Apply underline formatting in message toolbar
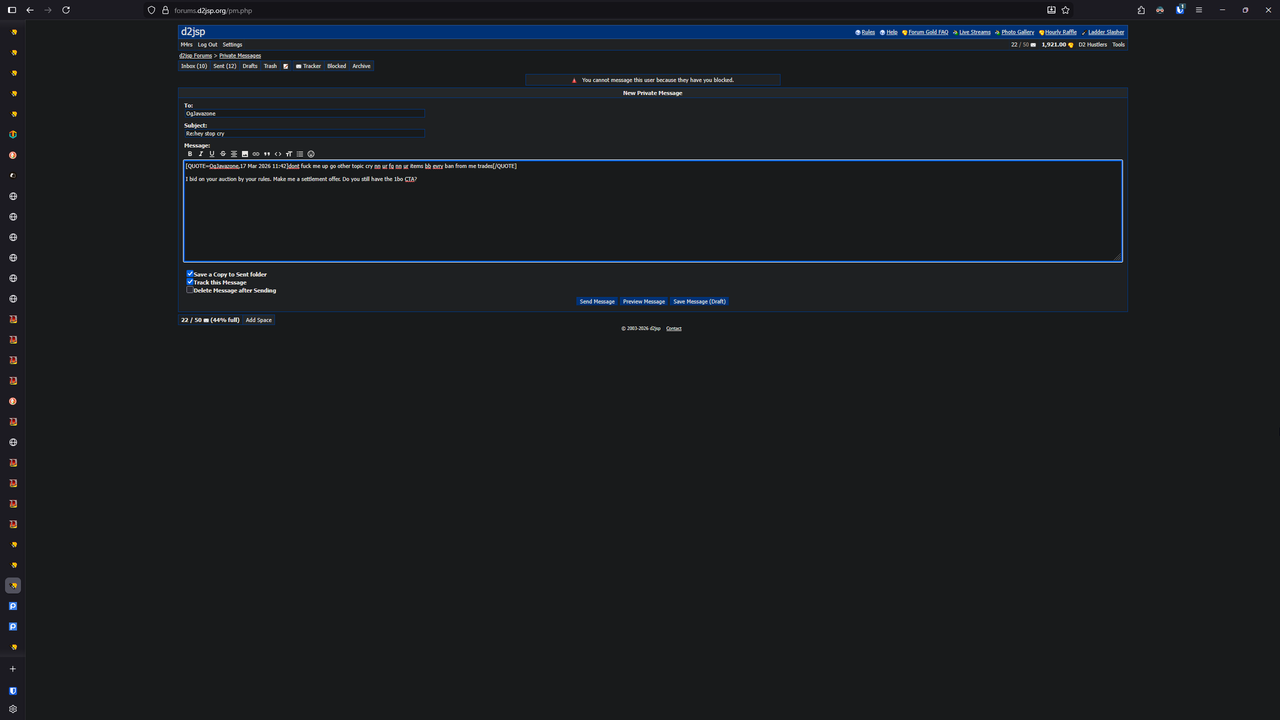1280x720 pixels. coord(212,154)
